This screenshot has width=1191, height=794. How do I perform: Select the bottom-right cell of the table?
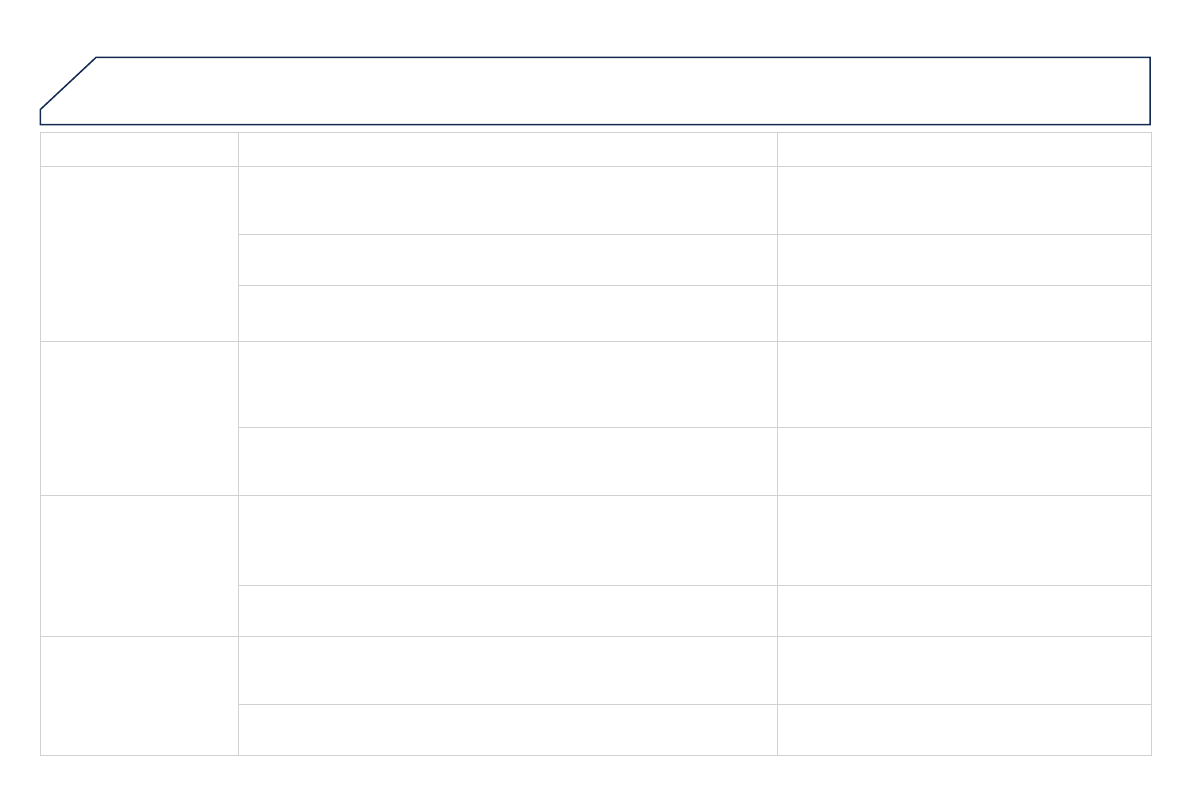tap(964, 729)
